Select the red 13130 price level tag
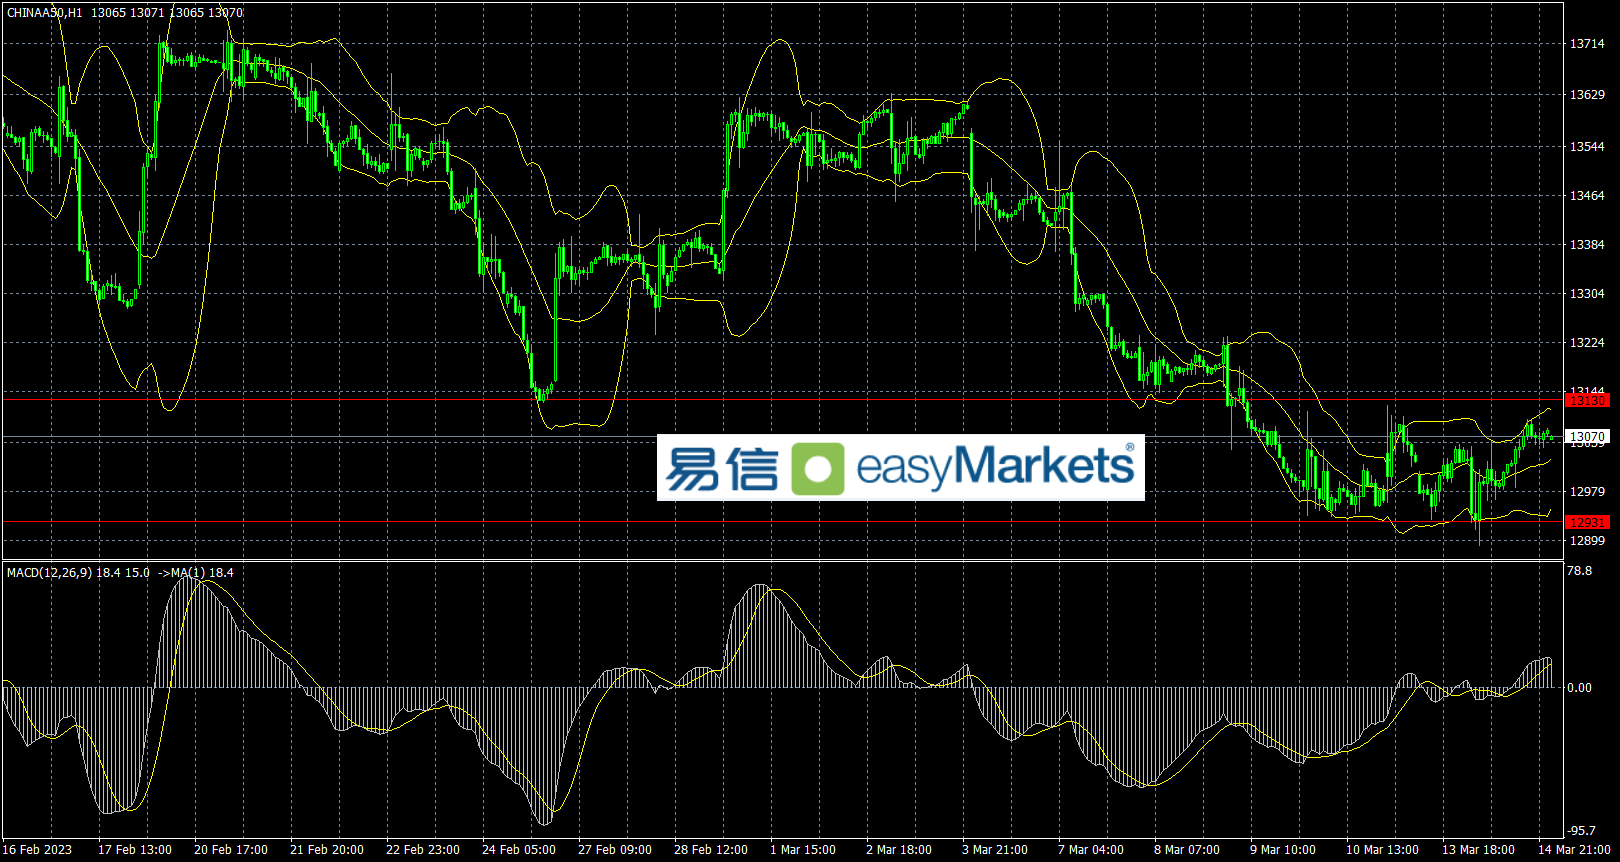Image resolution: width=1620 pixels, height=862 pixels. tap(1587, 401)
